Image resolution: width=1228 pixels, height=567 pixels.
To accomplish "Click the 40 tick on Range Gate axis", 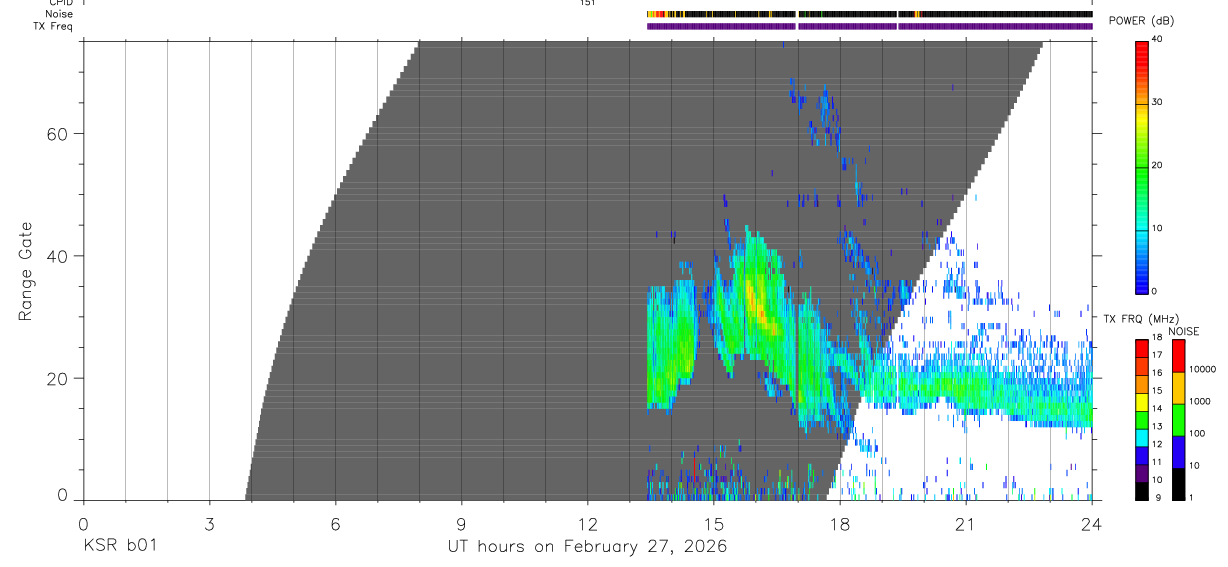I will 55,256.
